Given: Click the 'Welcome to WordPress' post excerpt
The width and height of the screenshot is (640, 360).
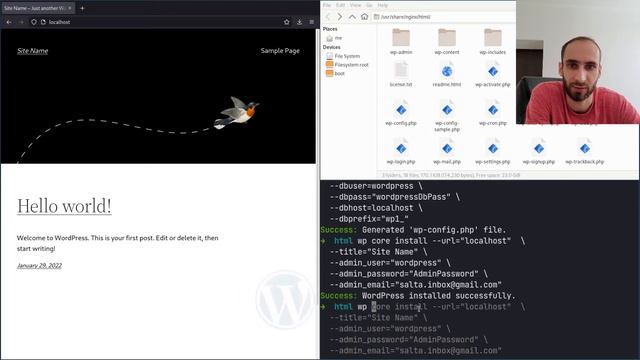Looking at the screenshot, I should point(118,243).
